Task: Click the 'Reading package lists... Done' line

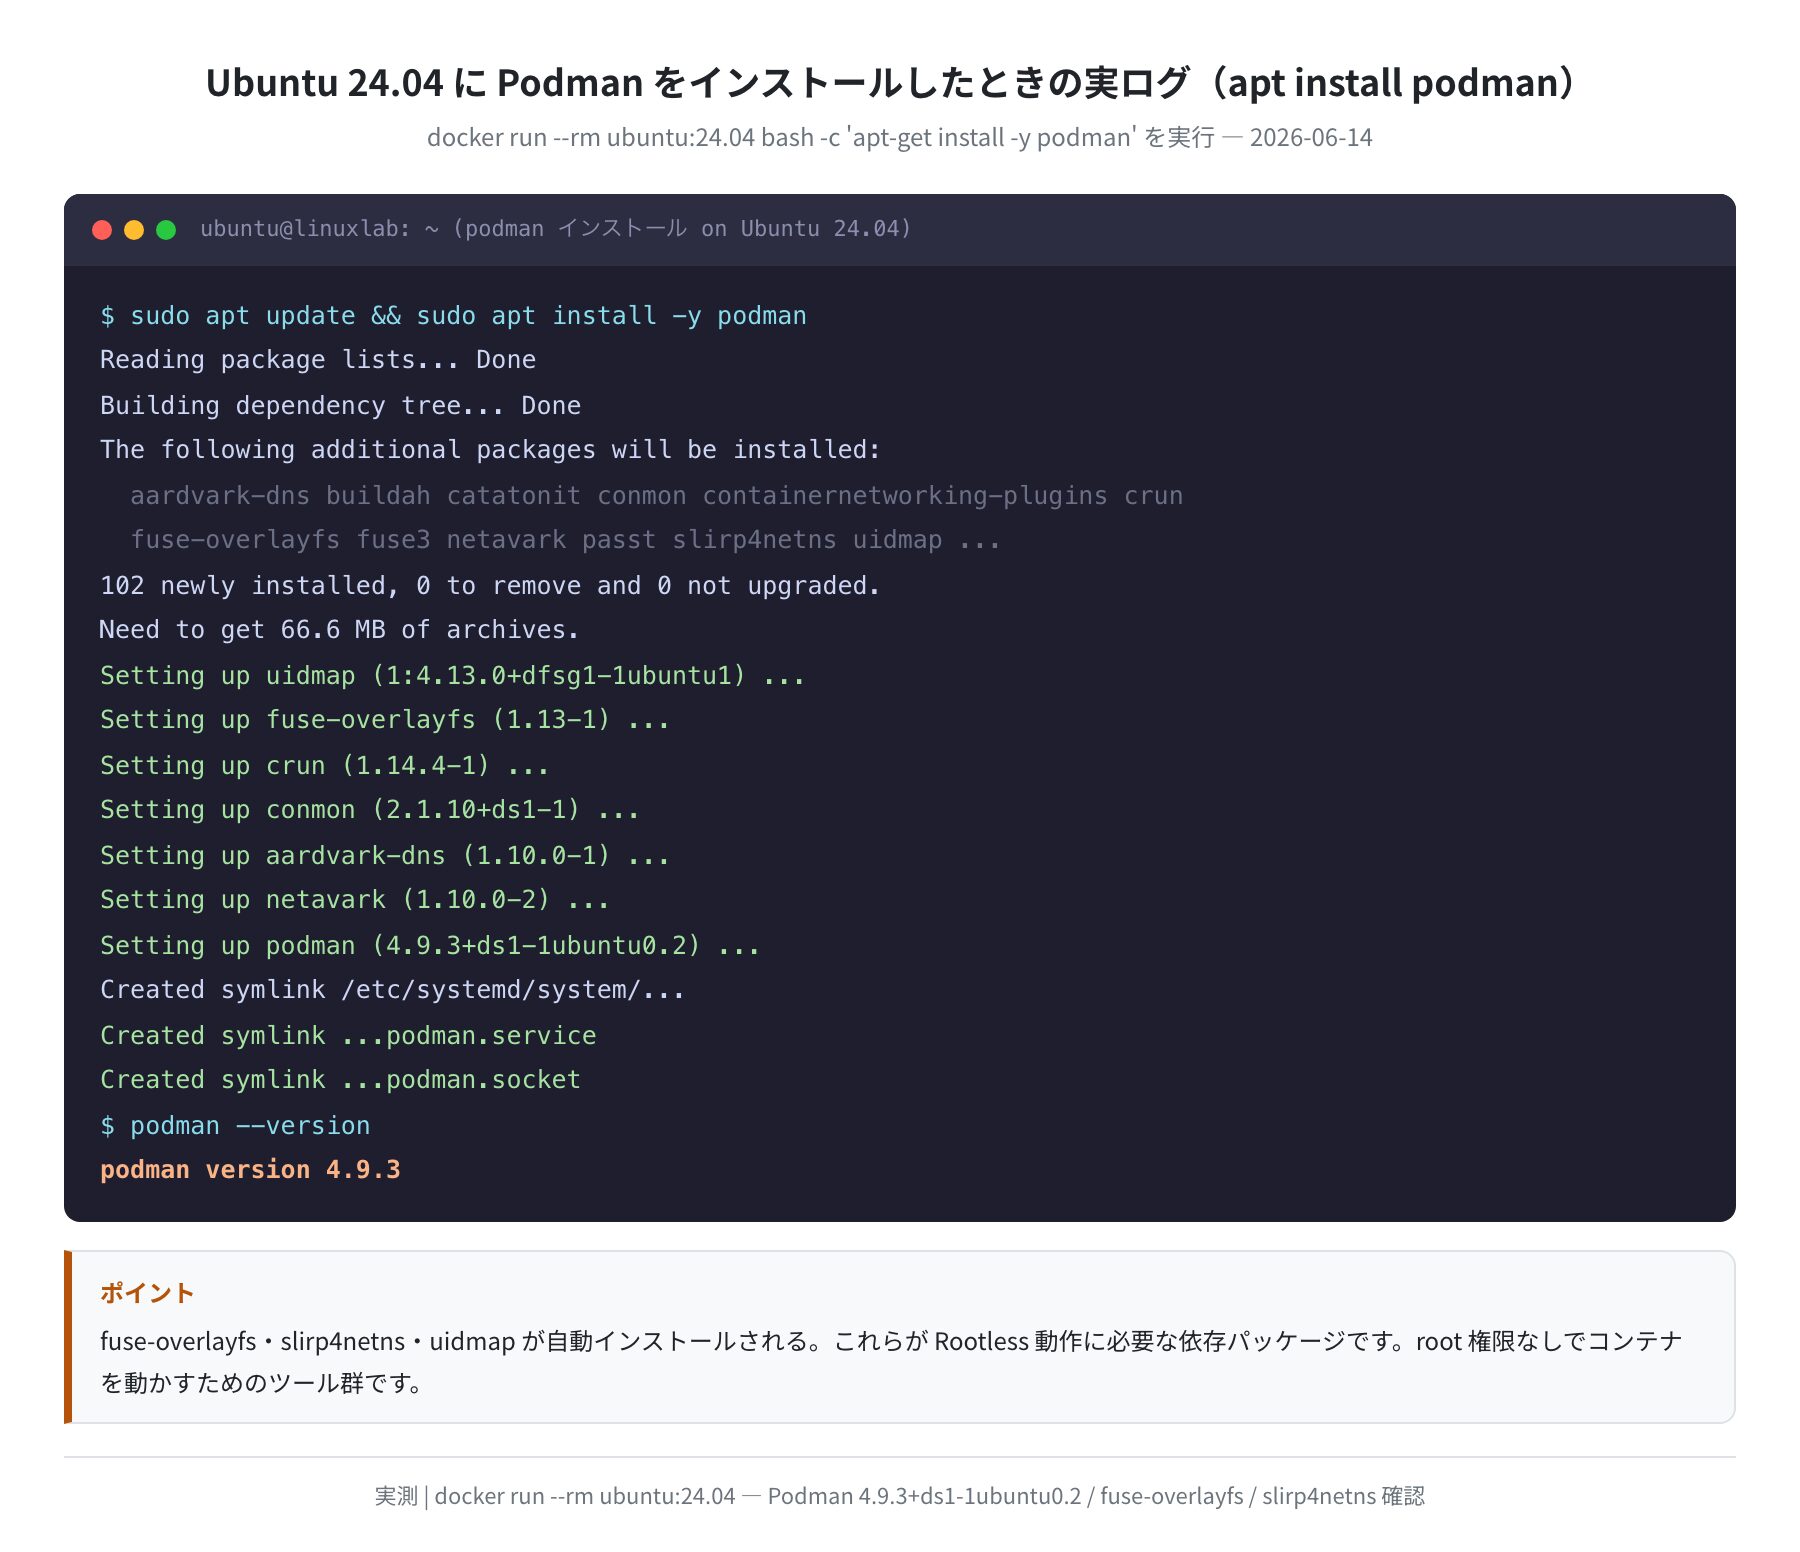Action: [x=318, y=360]
